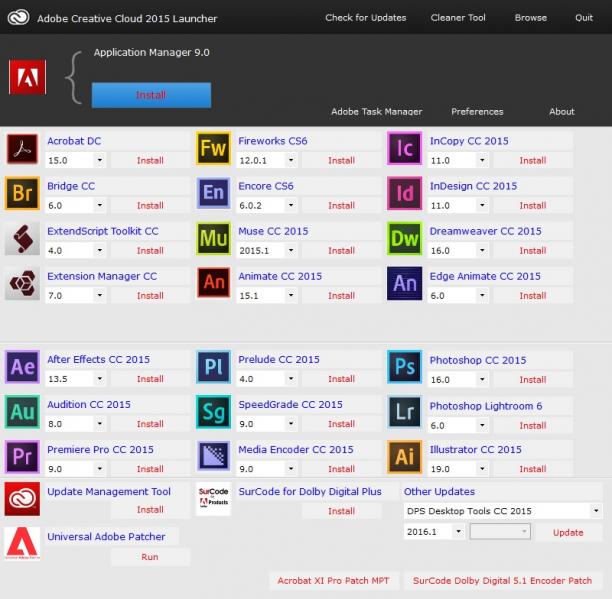Image resolution: width=612 pixels, height=599 pixels.
Task: Click the ExtendScript Toolkit CC icon
Action: click(22, 238)
